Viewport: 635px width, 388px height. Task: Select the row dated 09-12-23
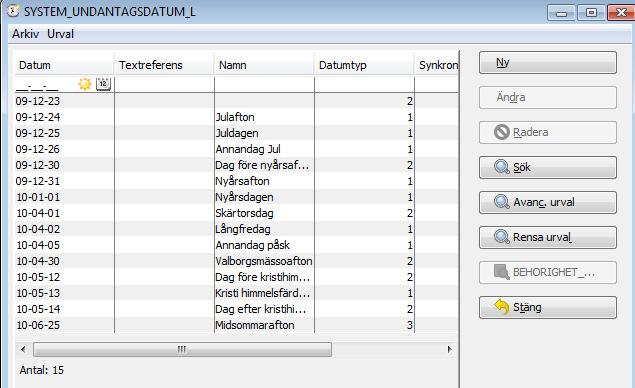[x=237, y=101]
